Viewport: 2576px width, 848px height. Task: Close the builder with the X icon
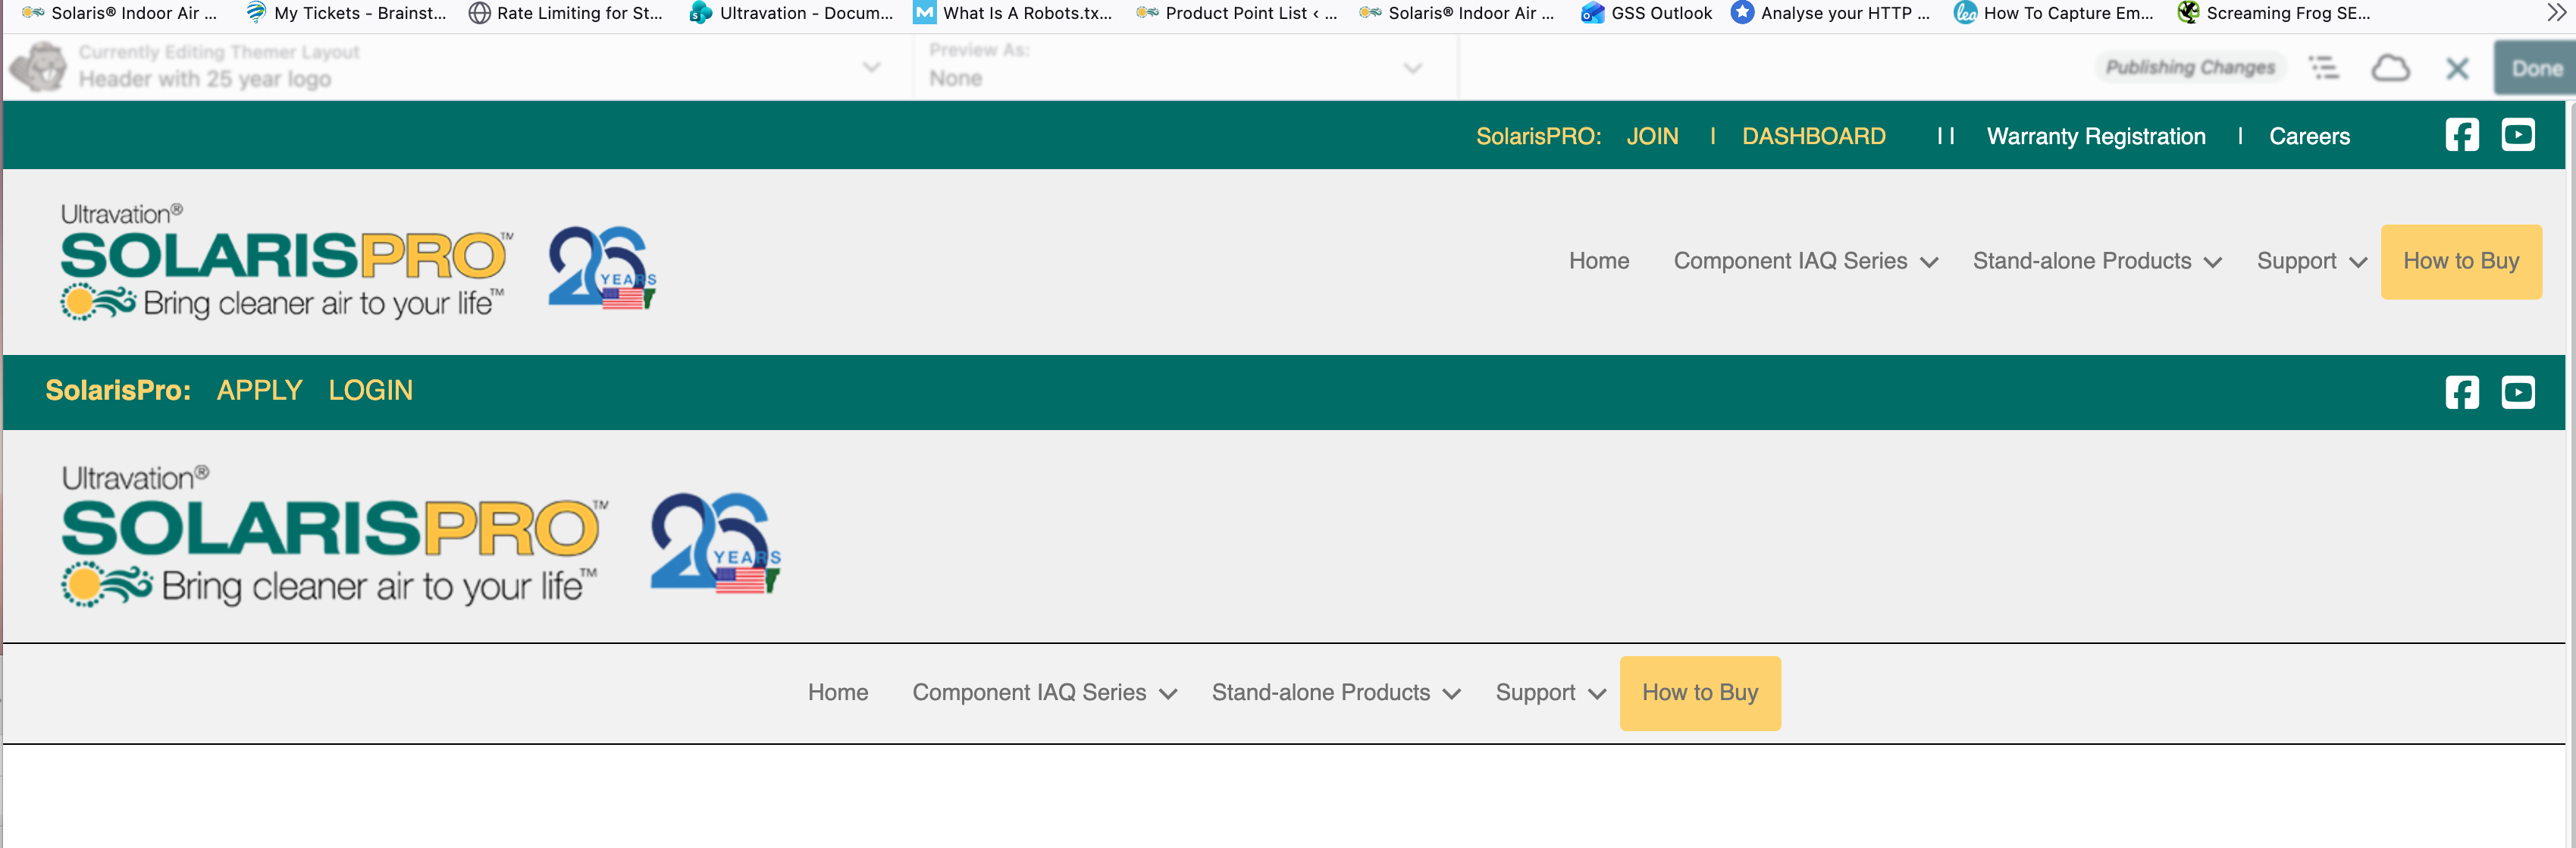point(2456,68)
